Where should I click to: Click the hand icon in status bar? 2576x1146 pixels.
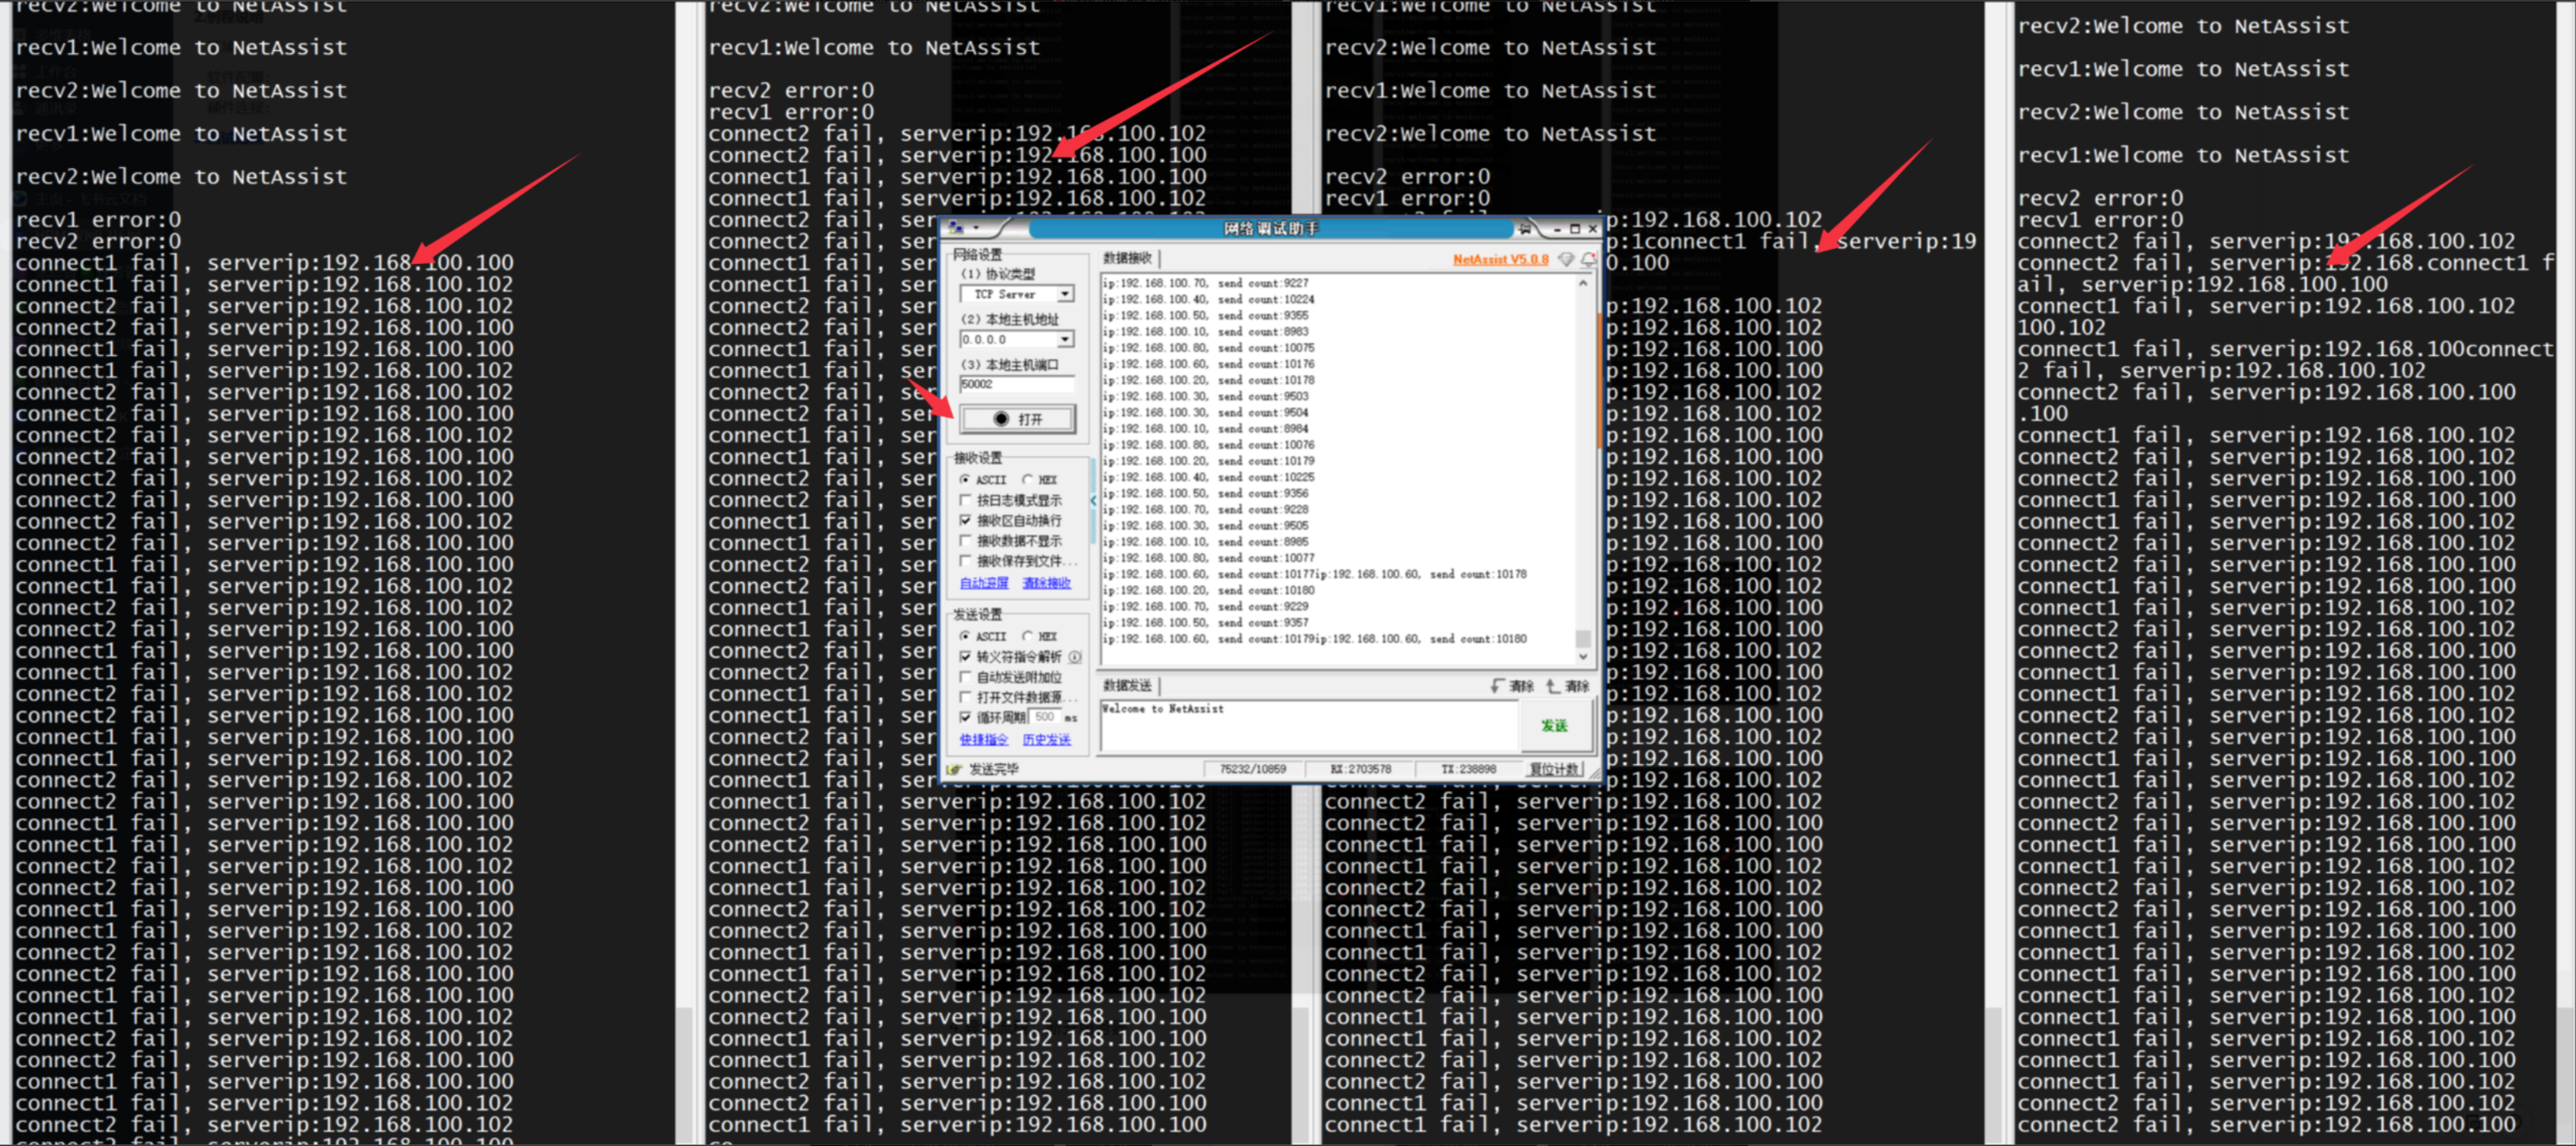(954, 769)
